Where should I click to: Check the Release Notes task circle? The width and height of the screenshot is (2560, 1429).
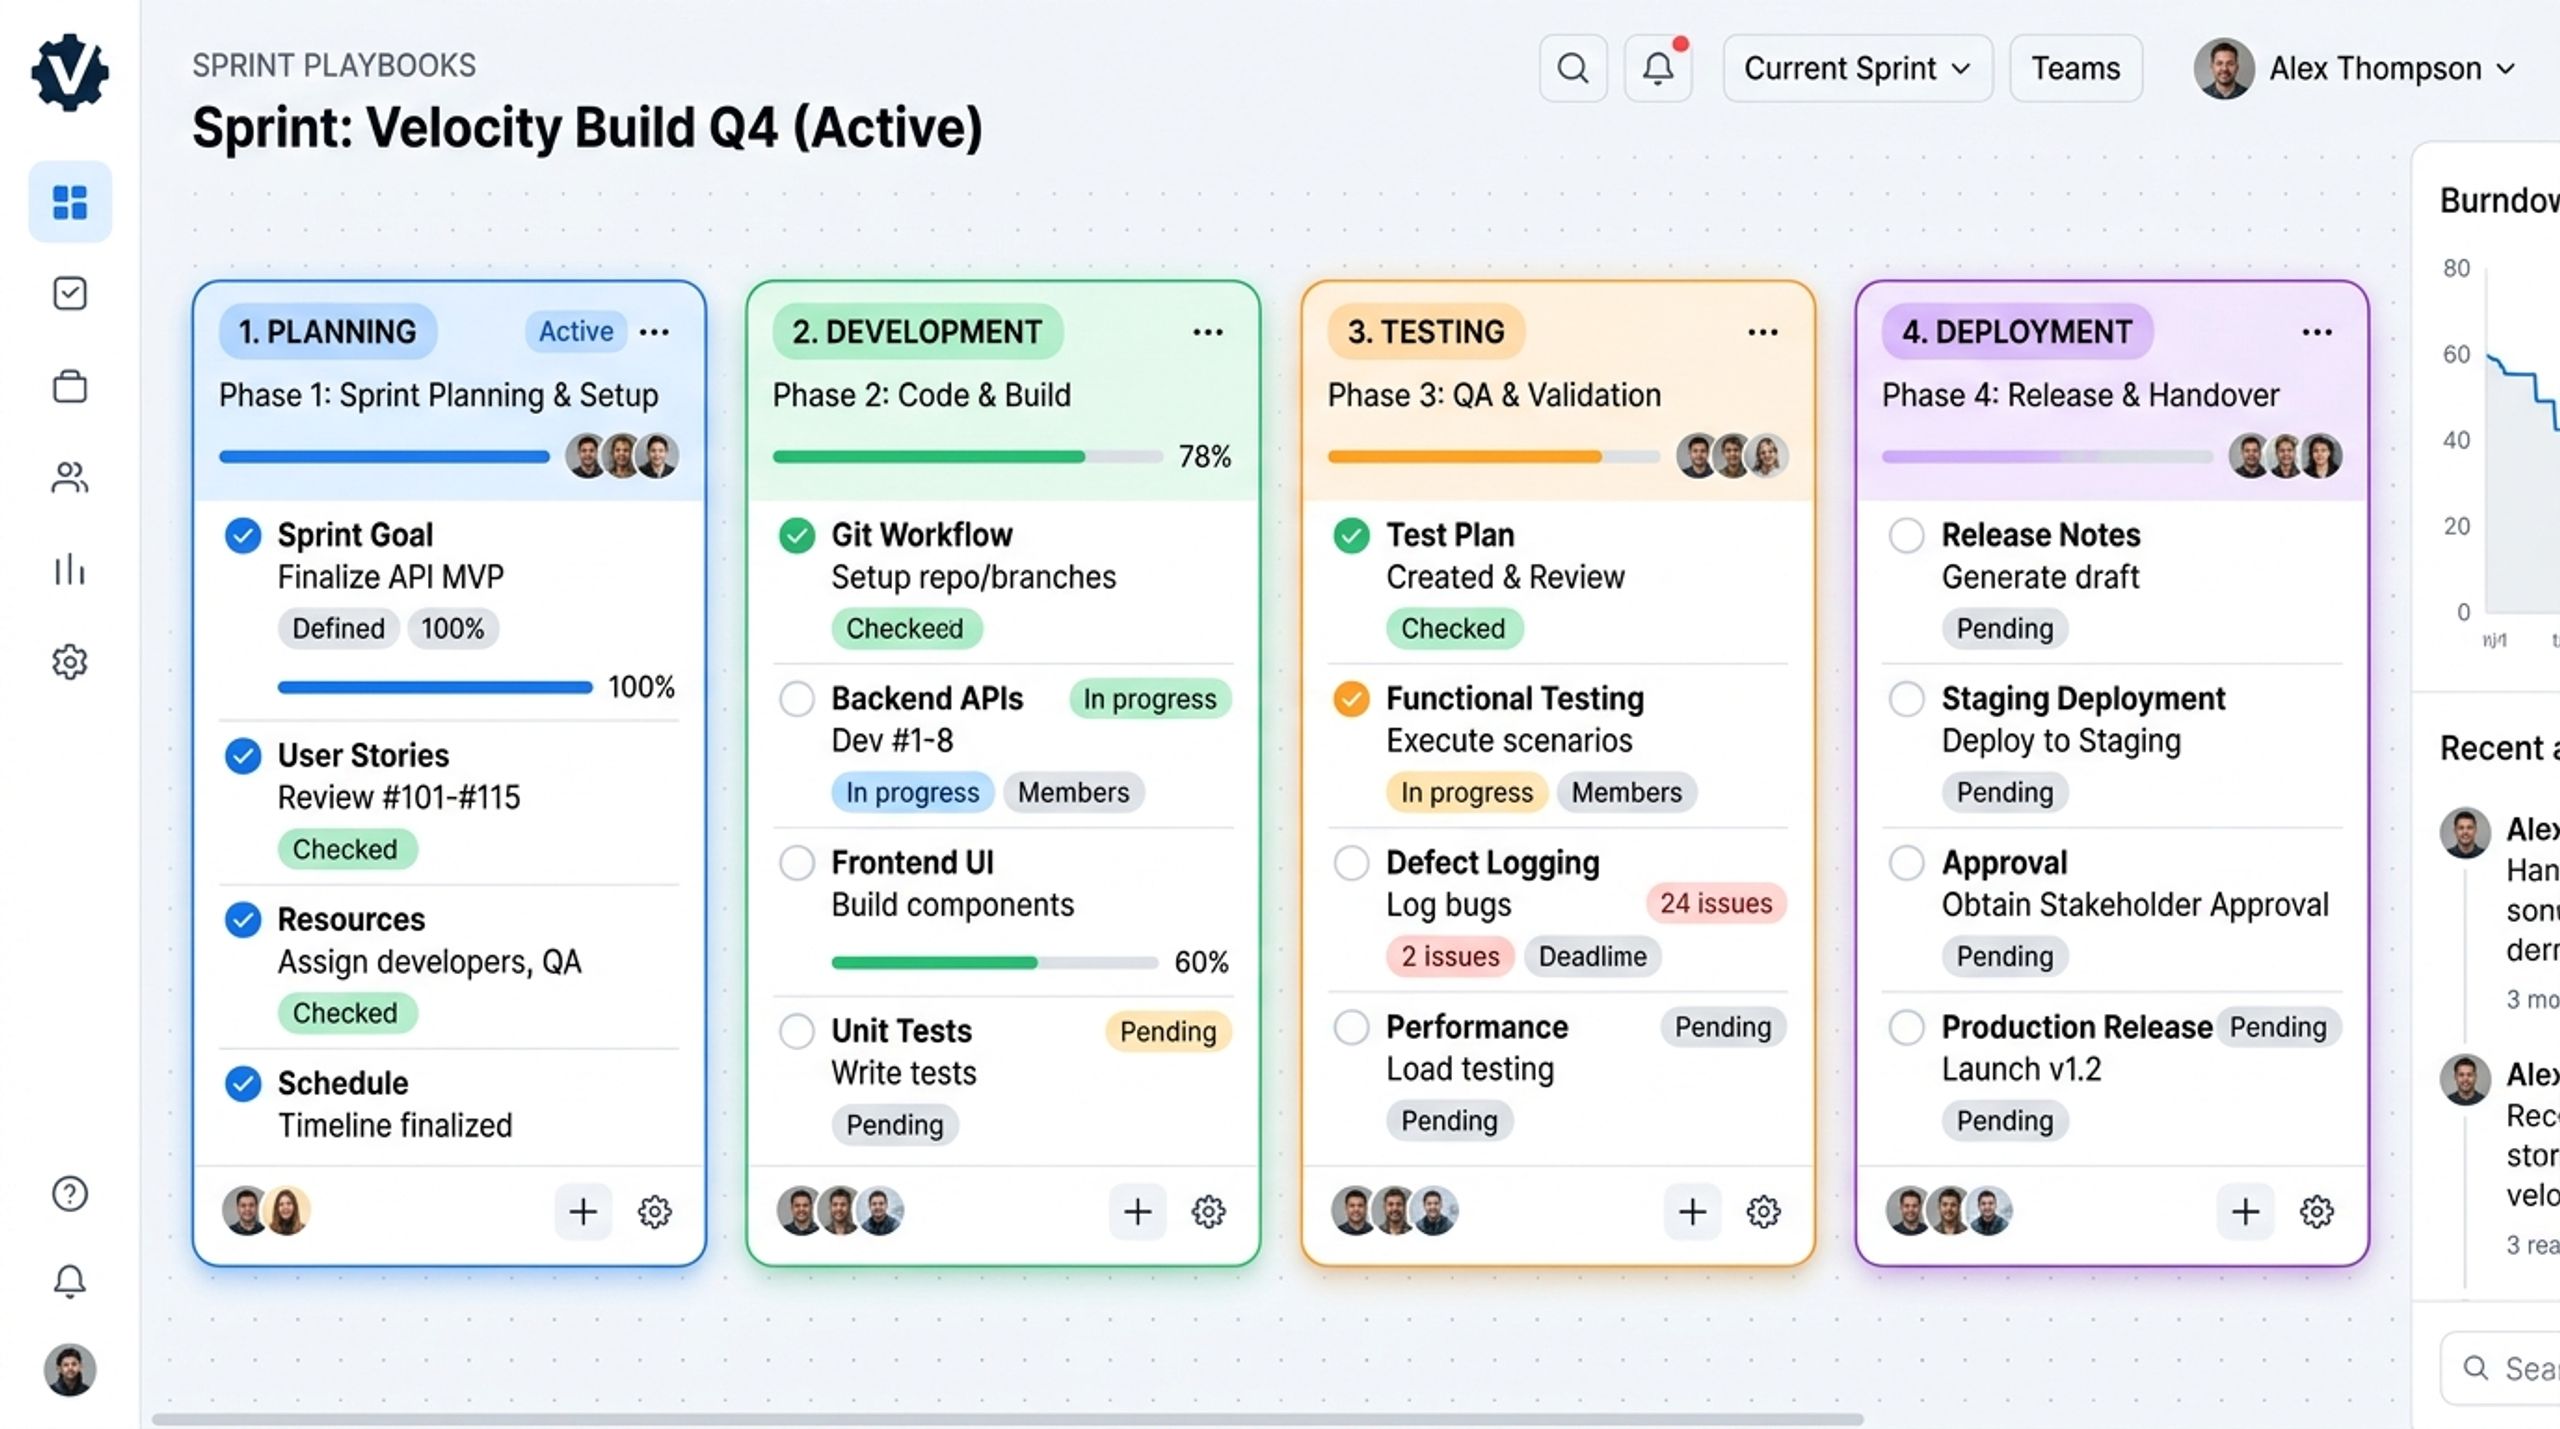coord(1906,536)
